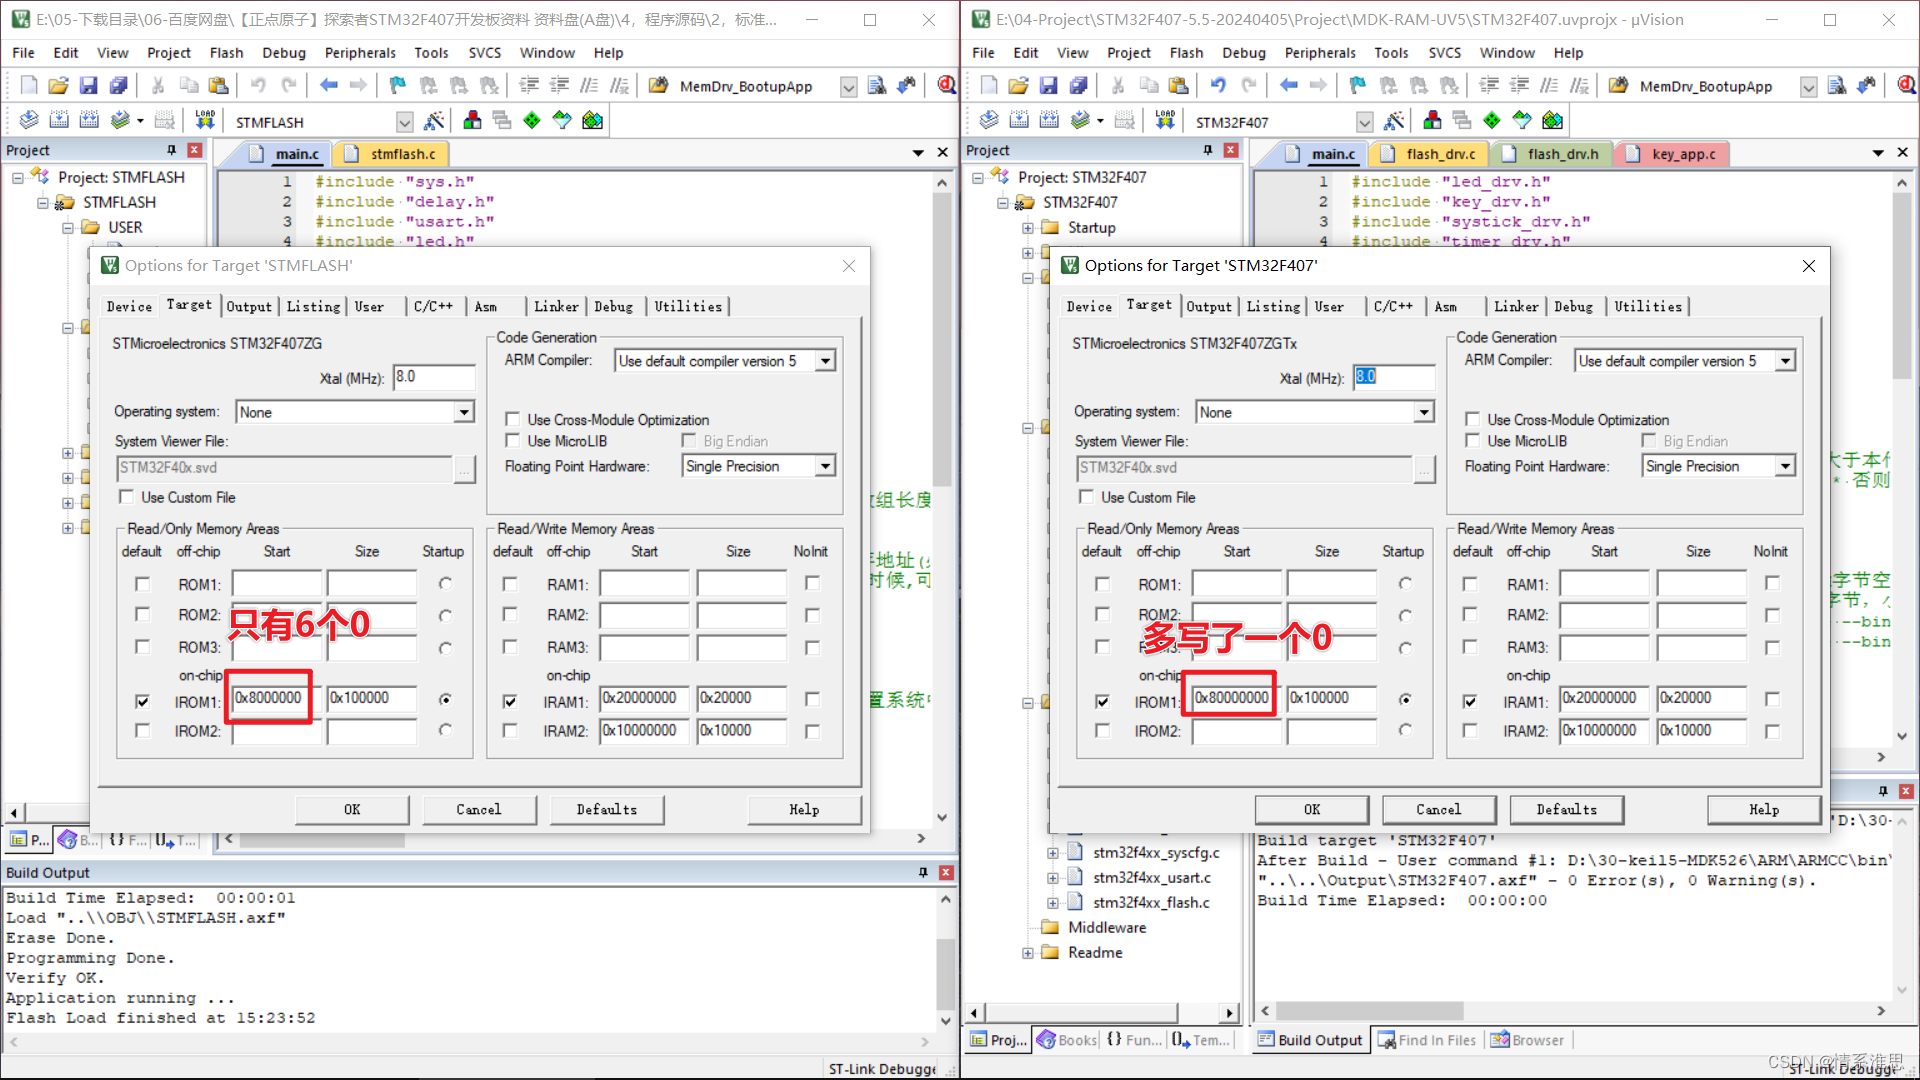The image size is (1920, 1080).
Task: Click the Build icon in left window toolbar
Action: 59,121
